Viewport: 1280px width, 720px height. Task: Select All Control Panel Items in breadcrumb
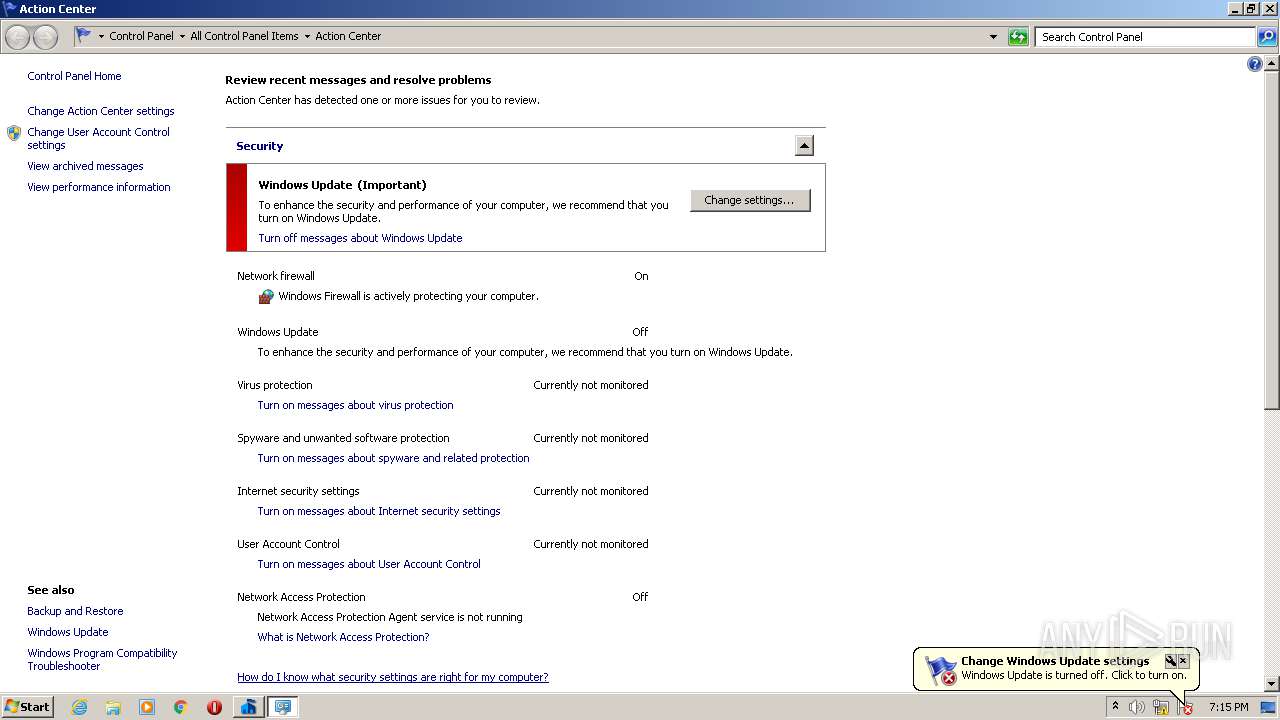pyautogui.click(x=244, y=36)
